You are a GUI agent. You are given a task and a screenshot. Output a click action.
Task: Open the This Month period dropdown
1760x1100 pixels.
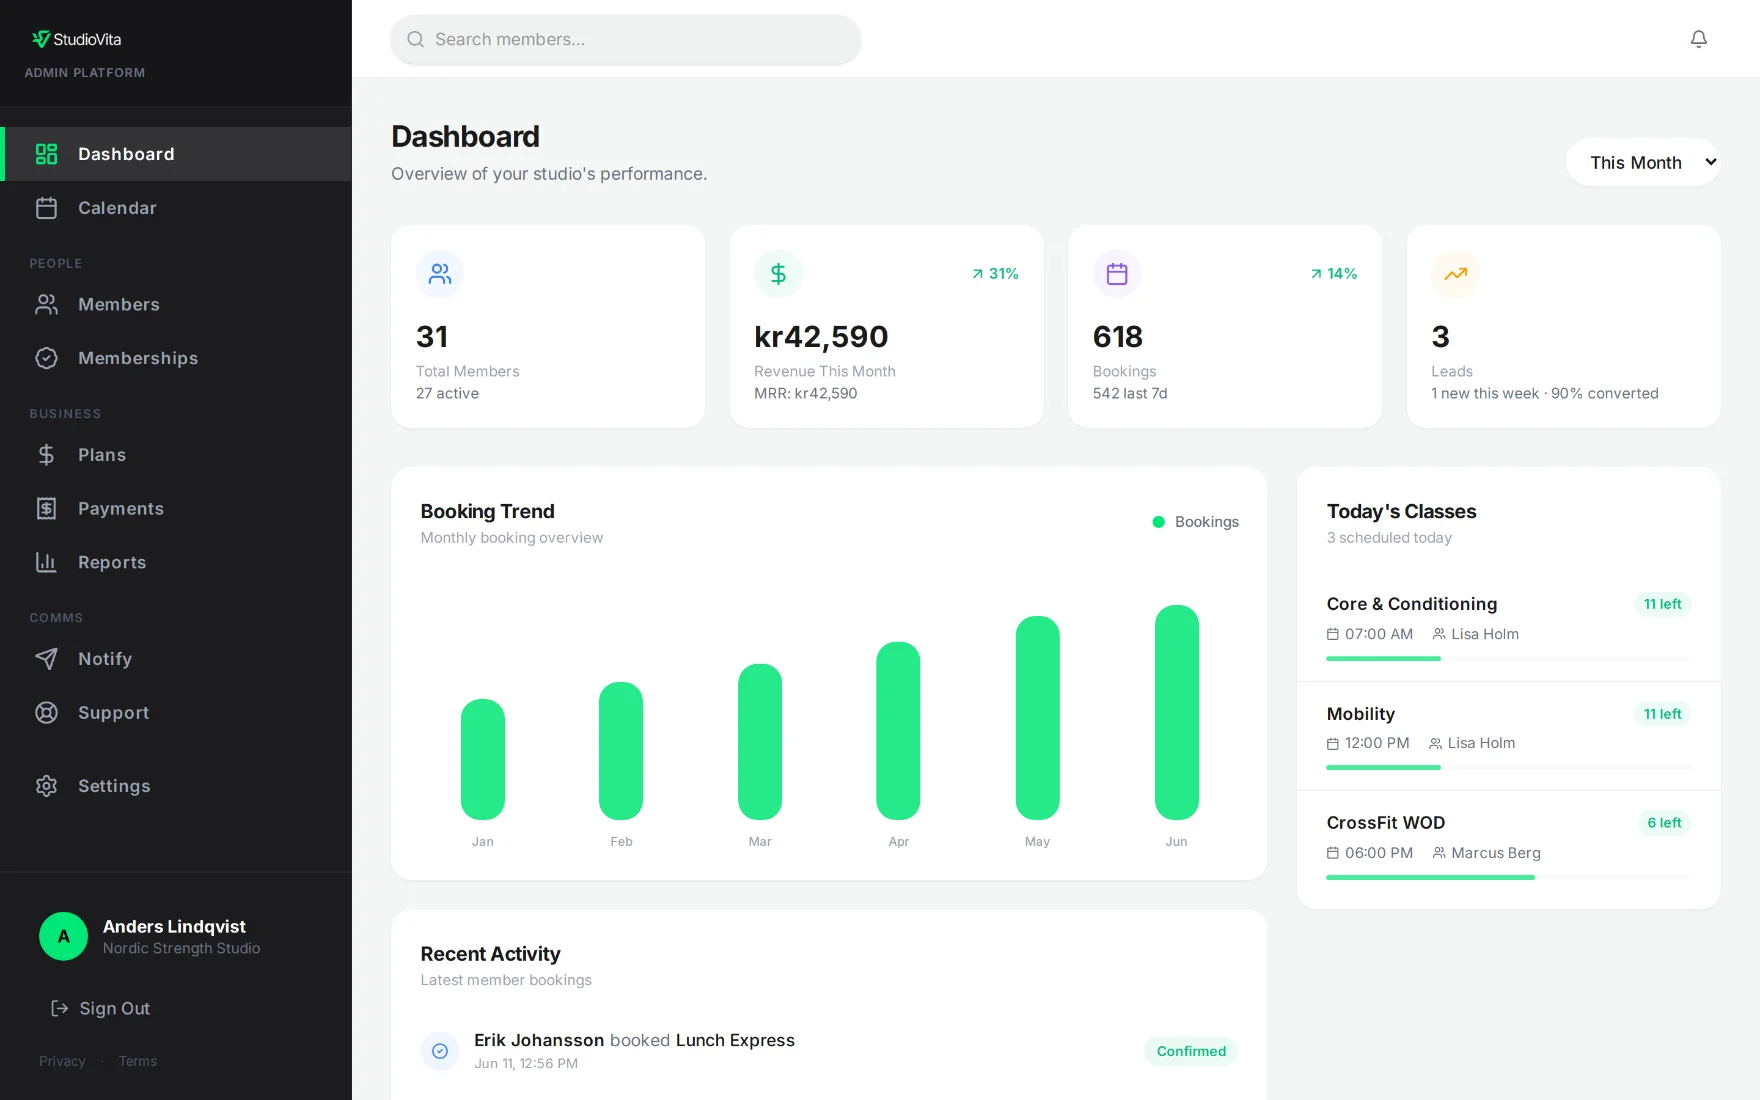pos(1643,162)
